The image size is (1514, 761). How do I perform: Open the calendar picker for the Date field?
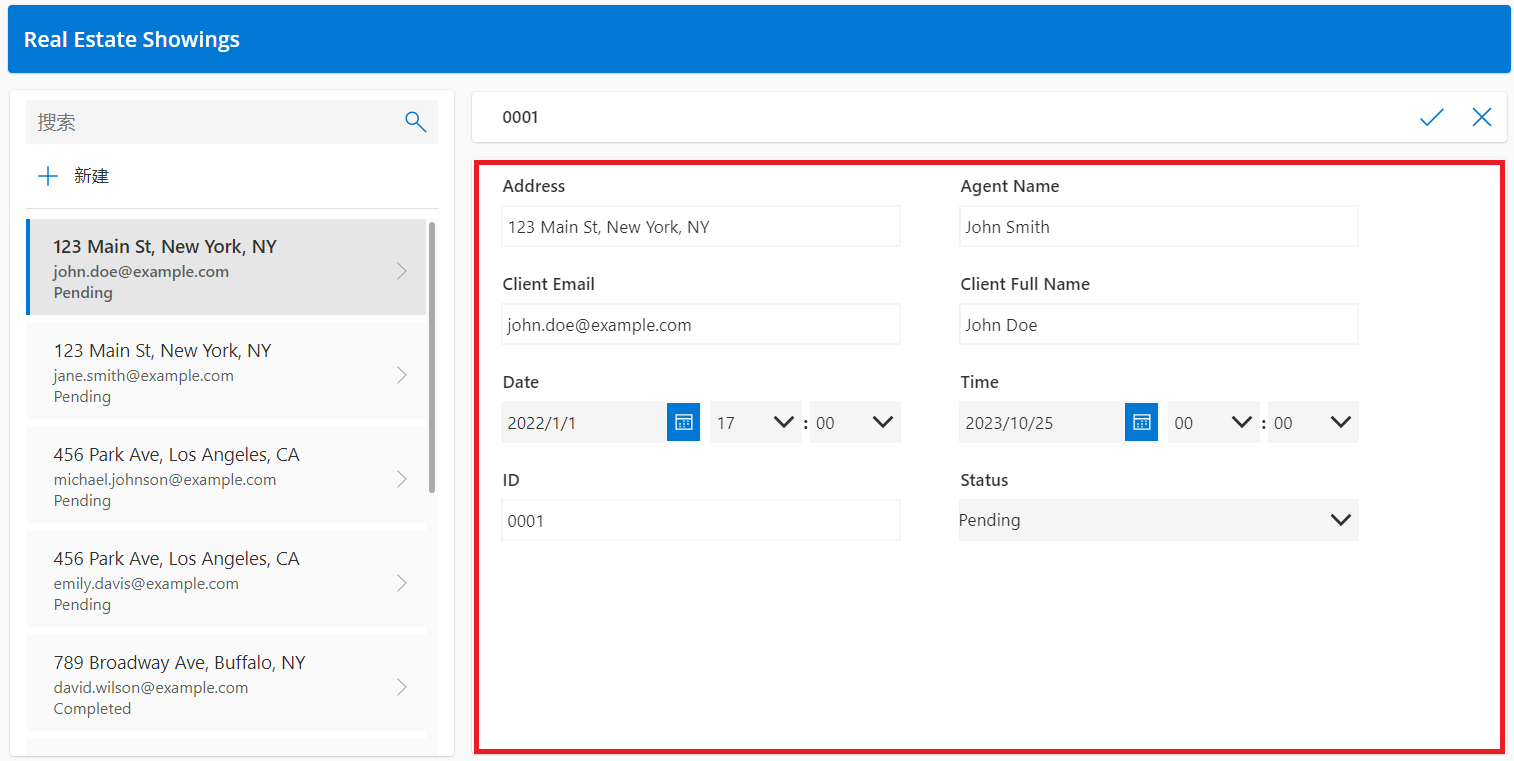point(684,422)
